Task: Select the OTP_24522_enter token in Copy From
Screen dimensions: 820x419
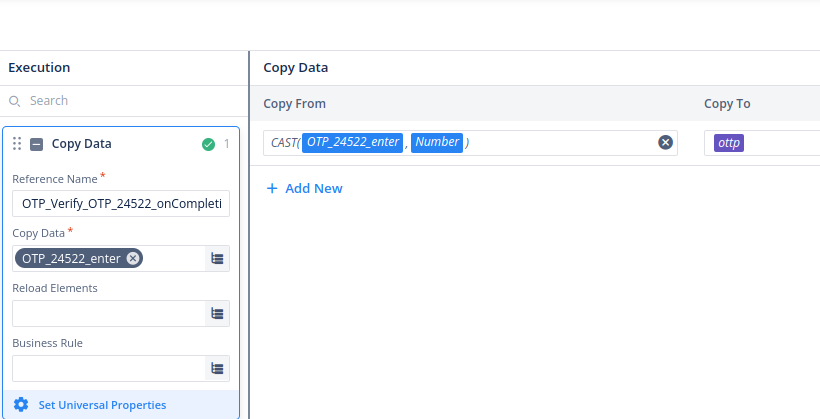Action: point(353,142)
